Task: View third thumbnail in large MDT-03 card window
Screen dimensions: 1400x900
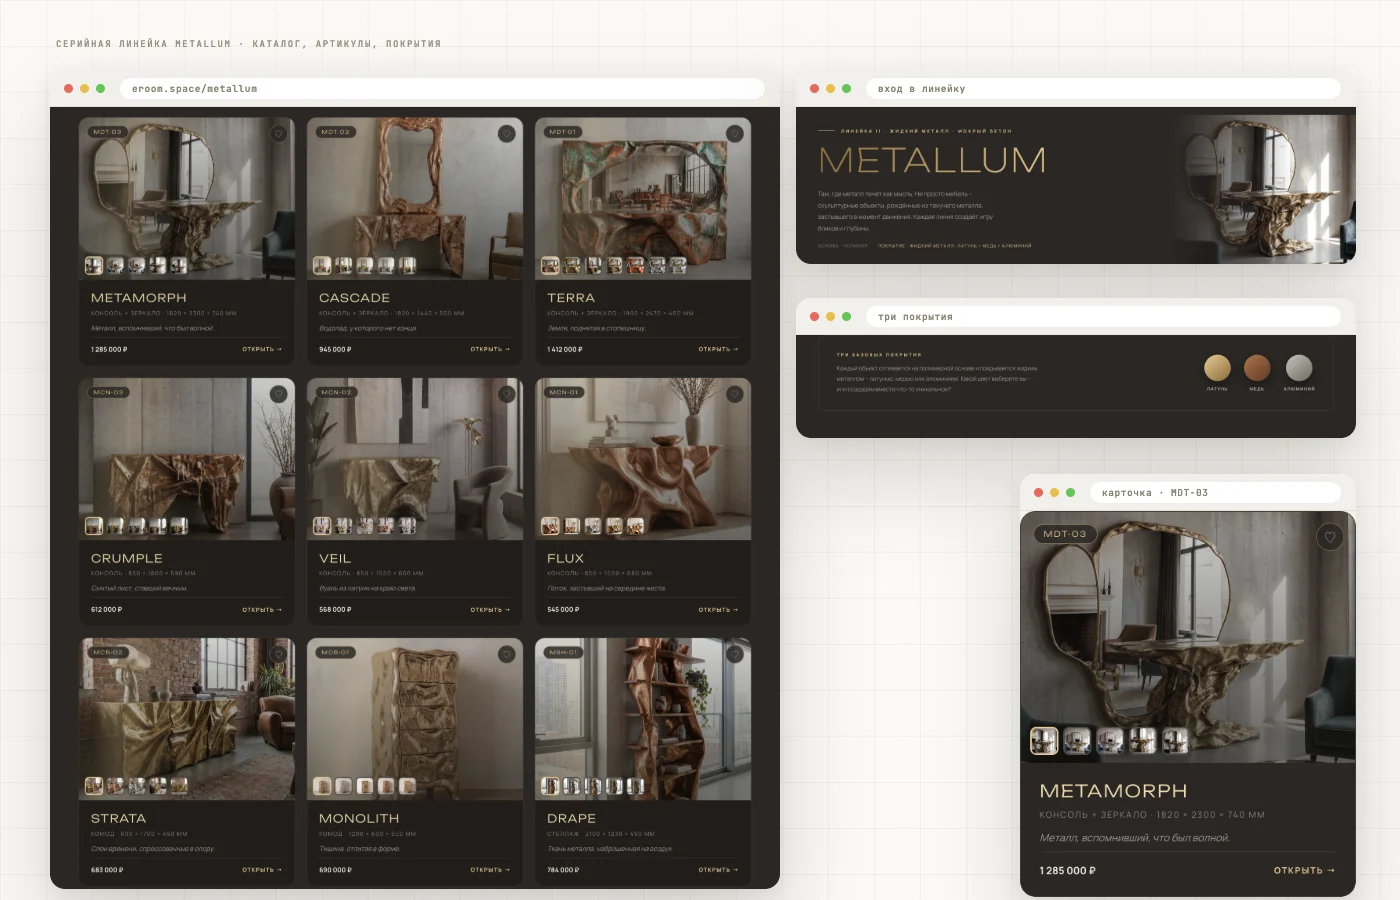Action: (1110, 740)
